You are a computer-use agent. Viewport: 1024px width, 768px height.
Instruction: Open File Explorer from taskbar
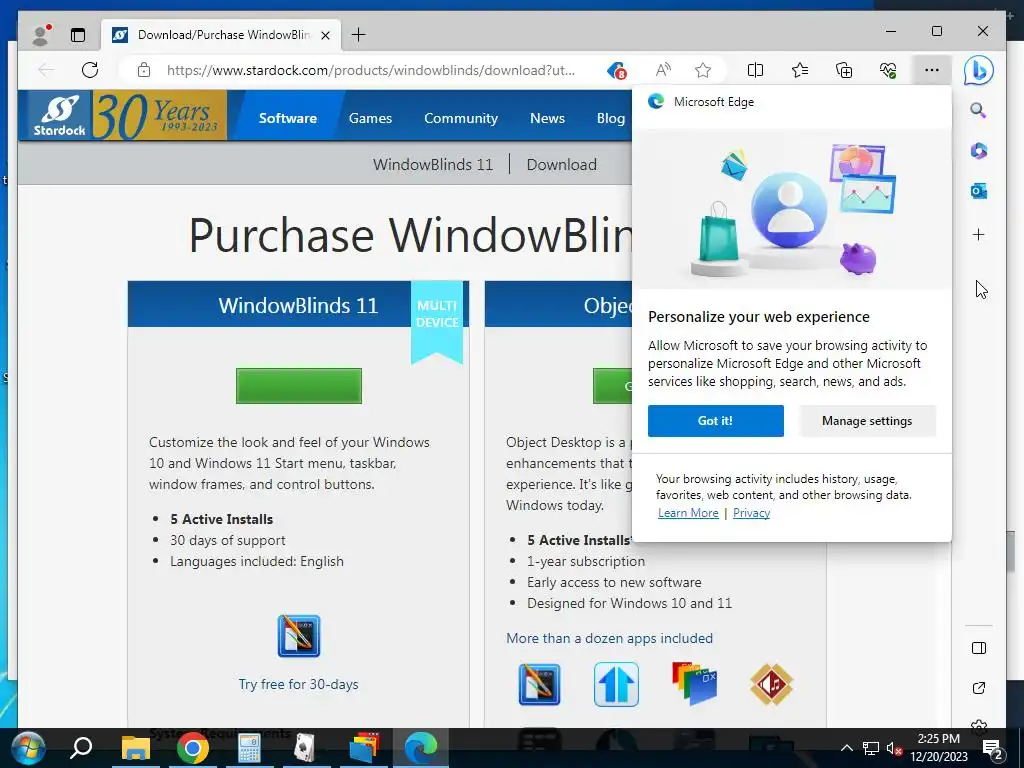[x=136, y=748]
